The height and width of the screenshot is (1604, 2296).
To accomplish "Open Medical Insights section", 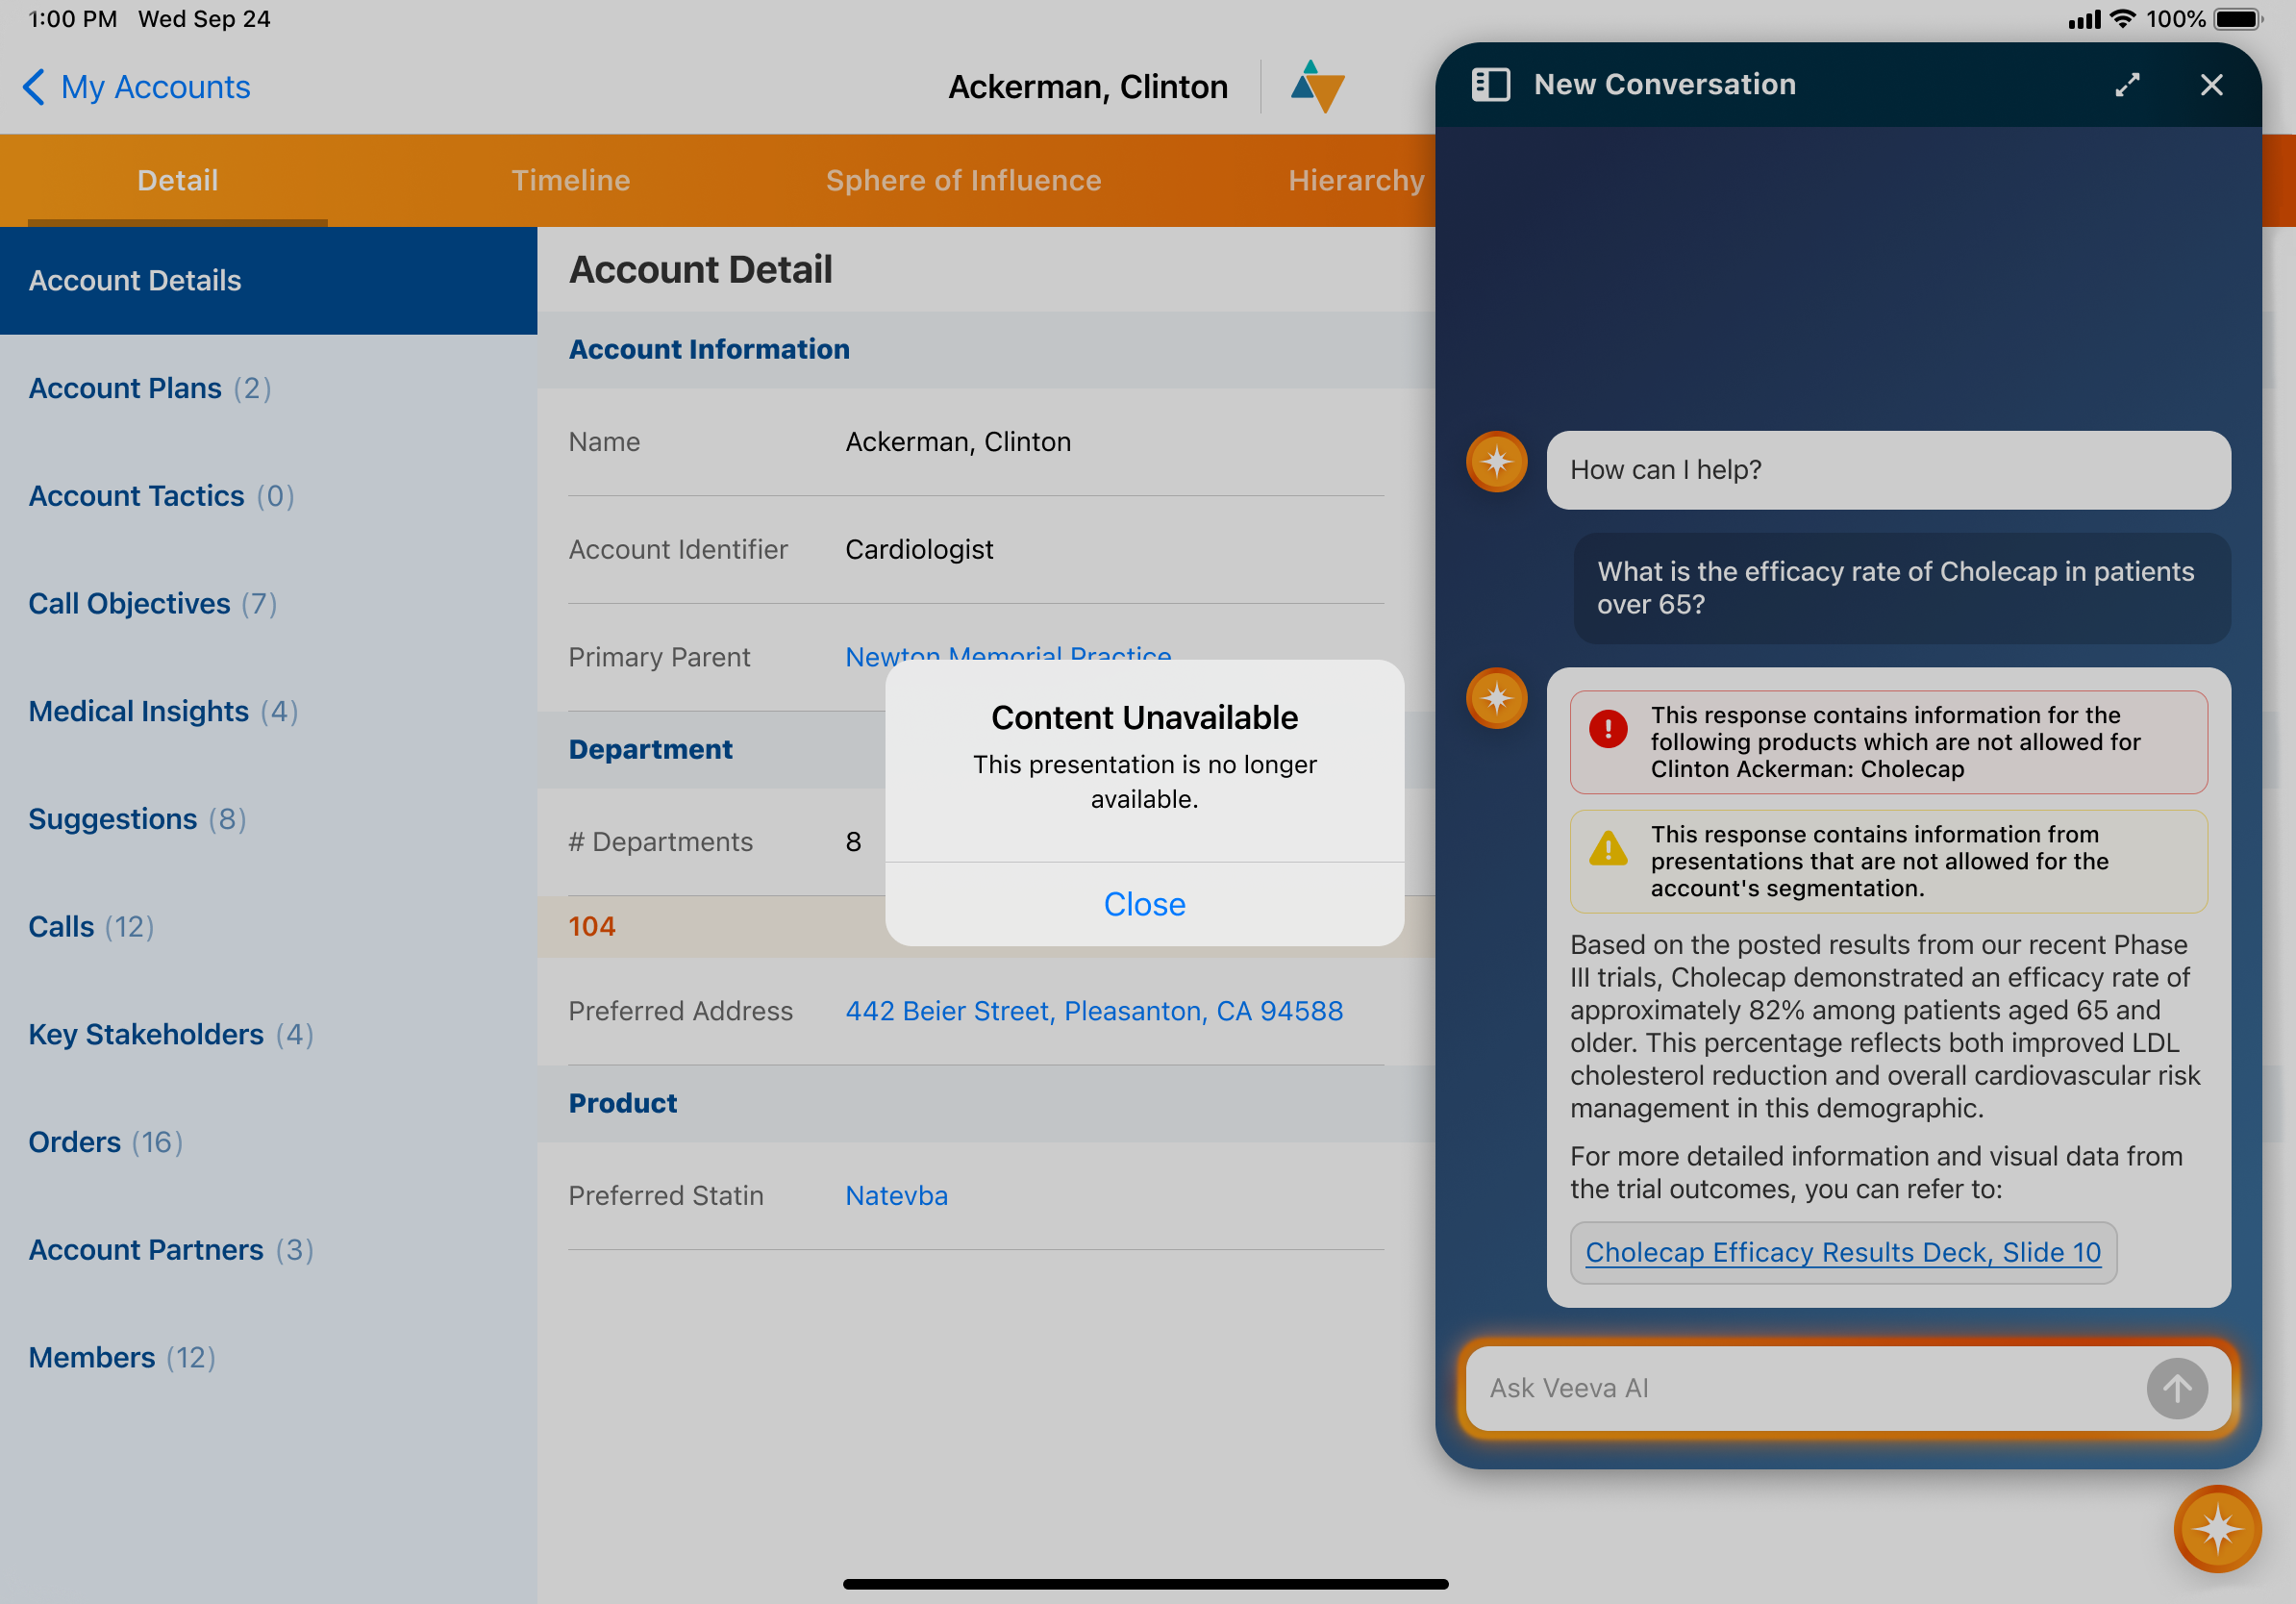I will coord(138,711).
